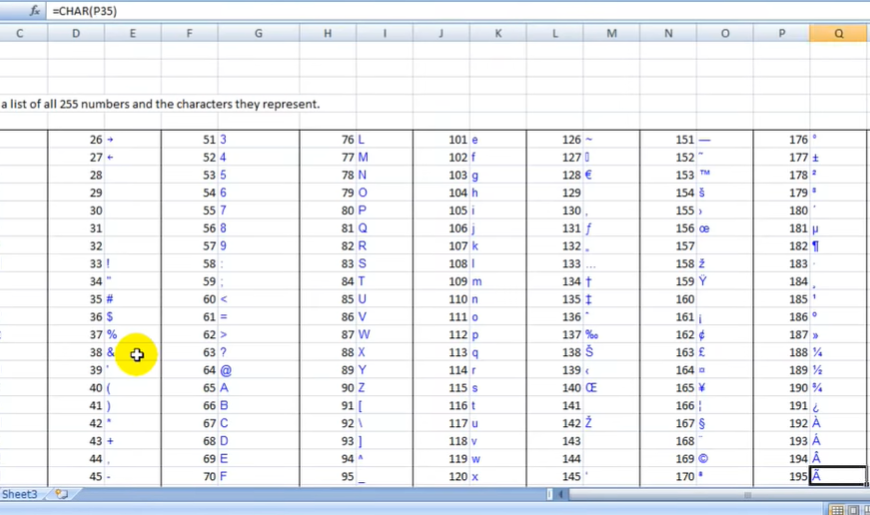Select the cell with the £ symbol
Image resolution: width=870 pixels, height=515 pixels.
point(725,352)
